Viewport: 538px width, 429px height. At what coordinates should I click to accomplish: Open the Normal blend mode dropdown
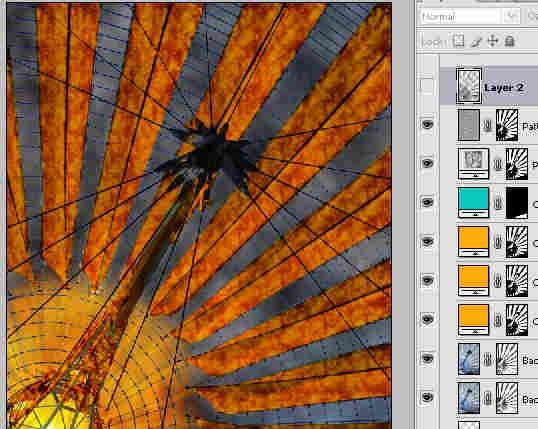click(x=471, y=16)
